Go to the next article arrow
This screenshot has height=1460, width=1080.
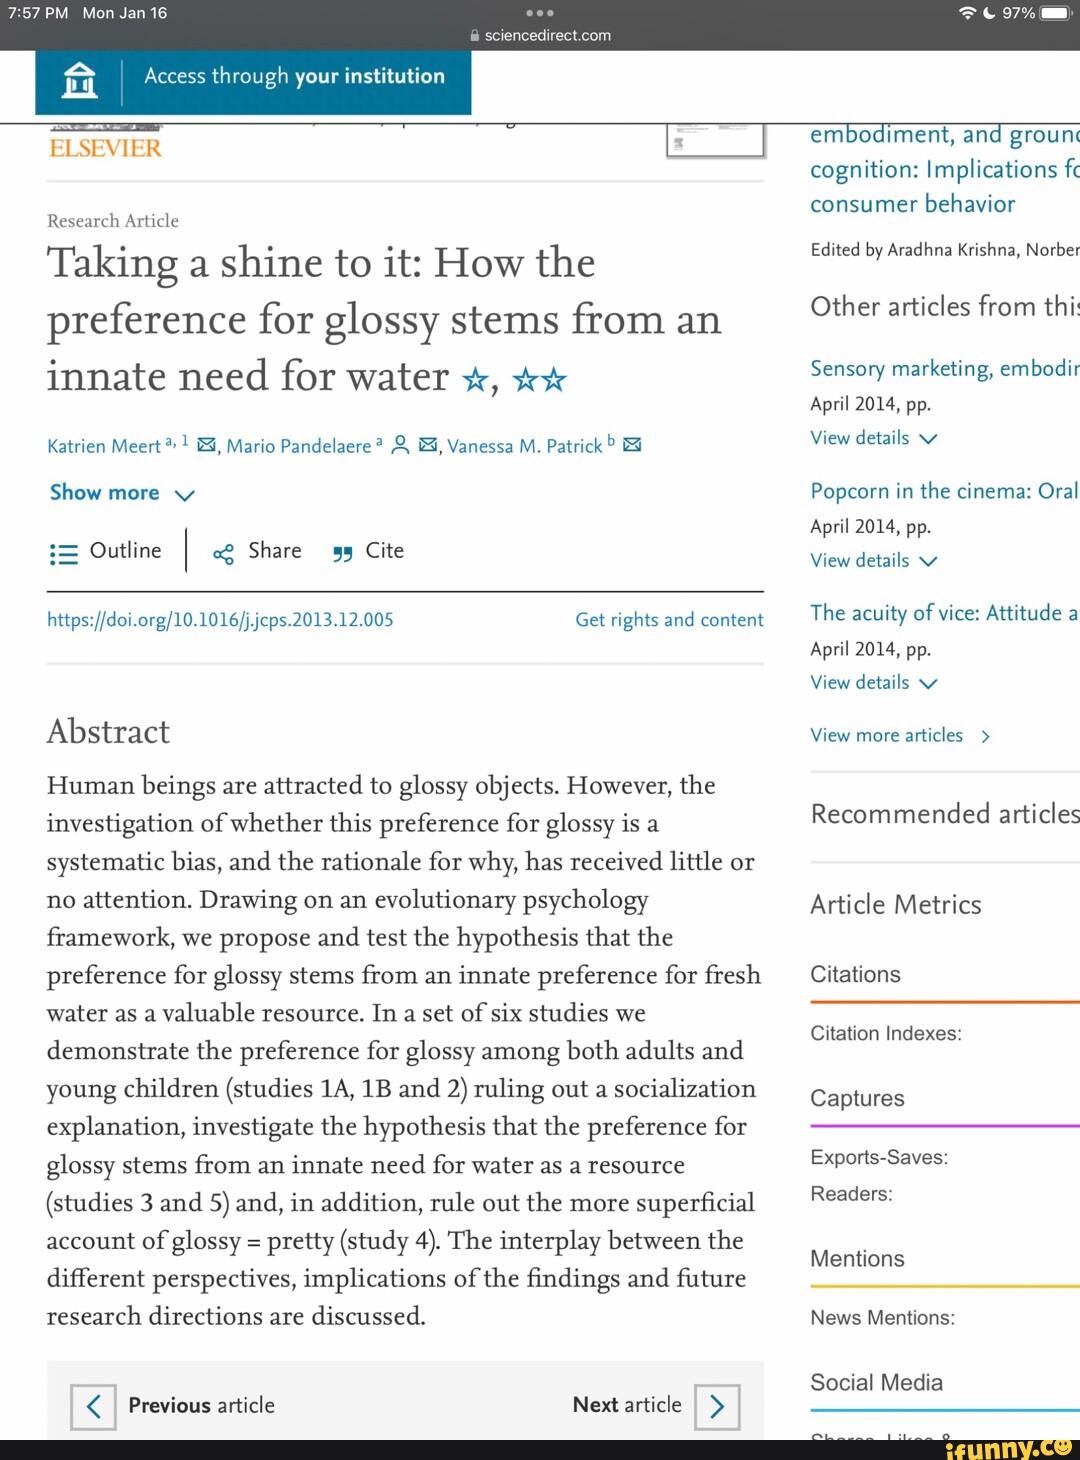tap(717, 1406)
